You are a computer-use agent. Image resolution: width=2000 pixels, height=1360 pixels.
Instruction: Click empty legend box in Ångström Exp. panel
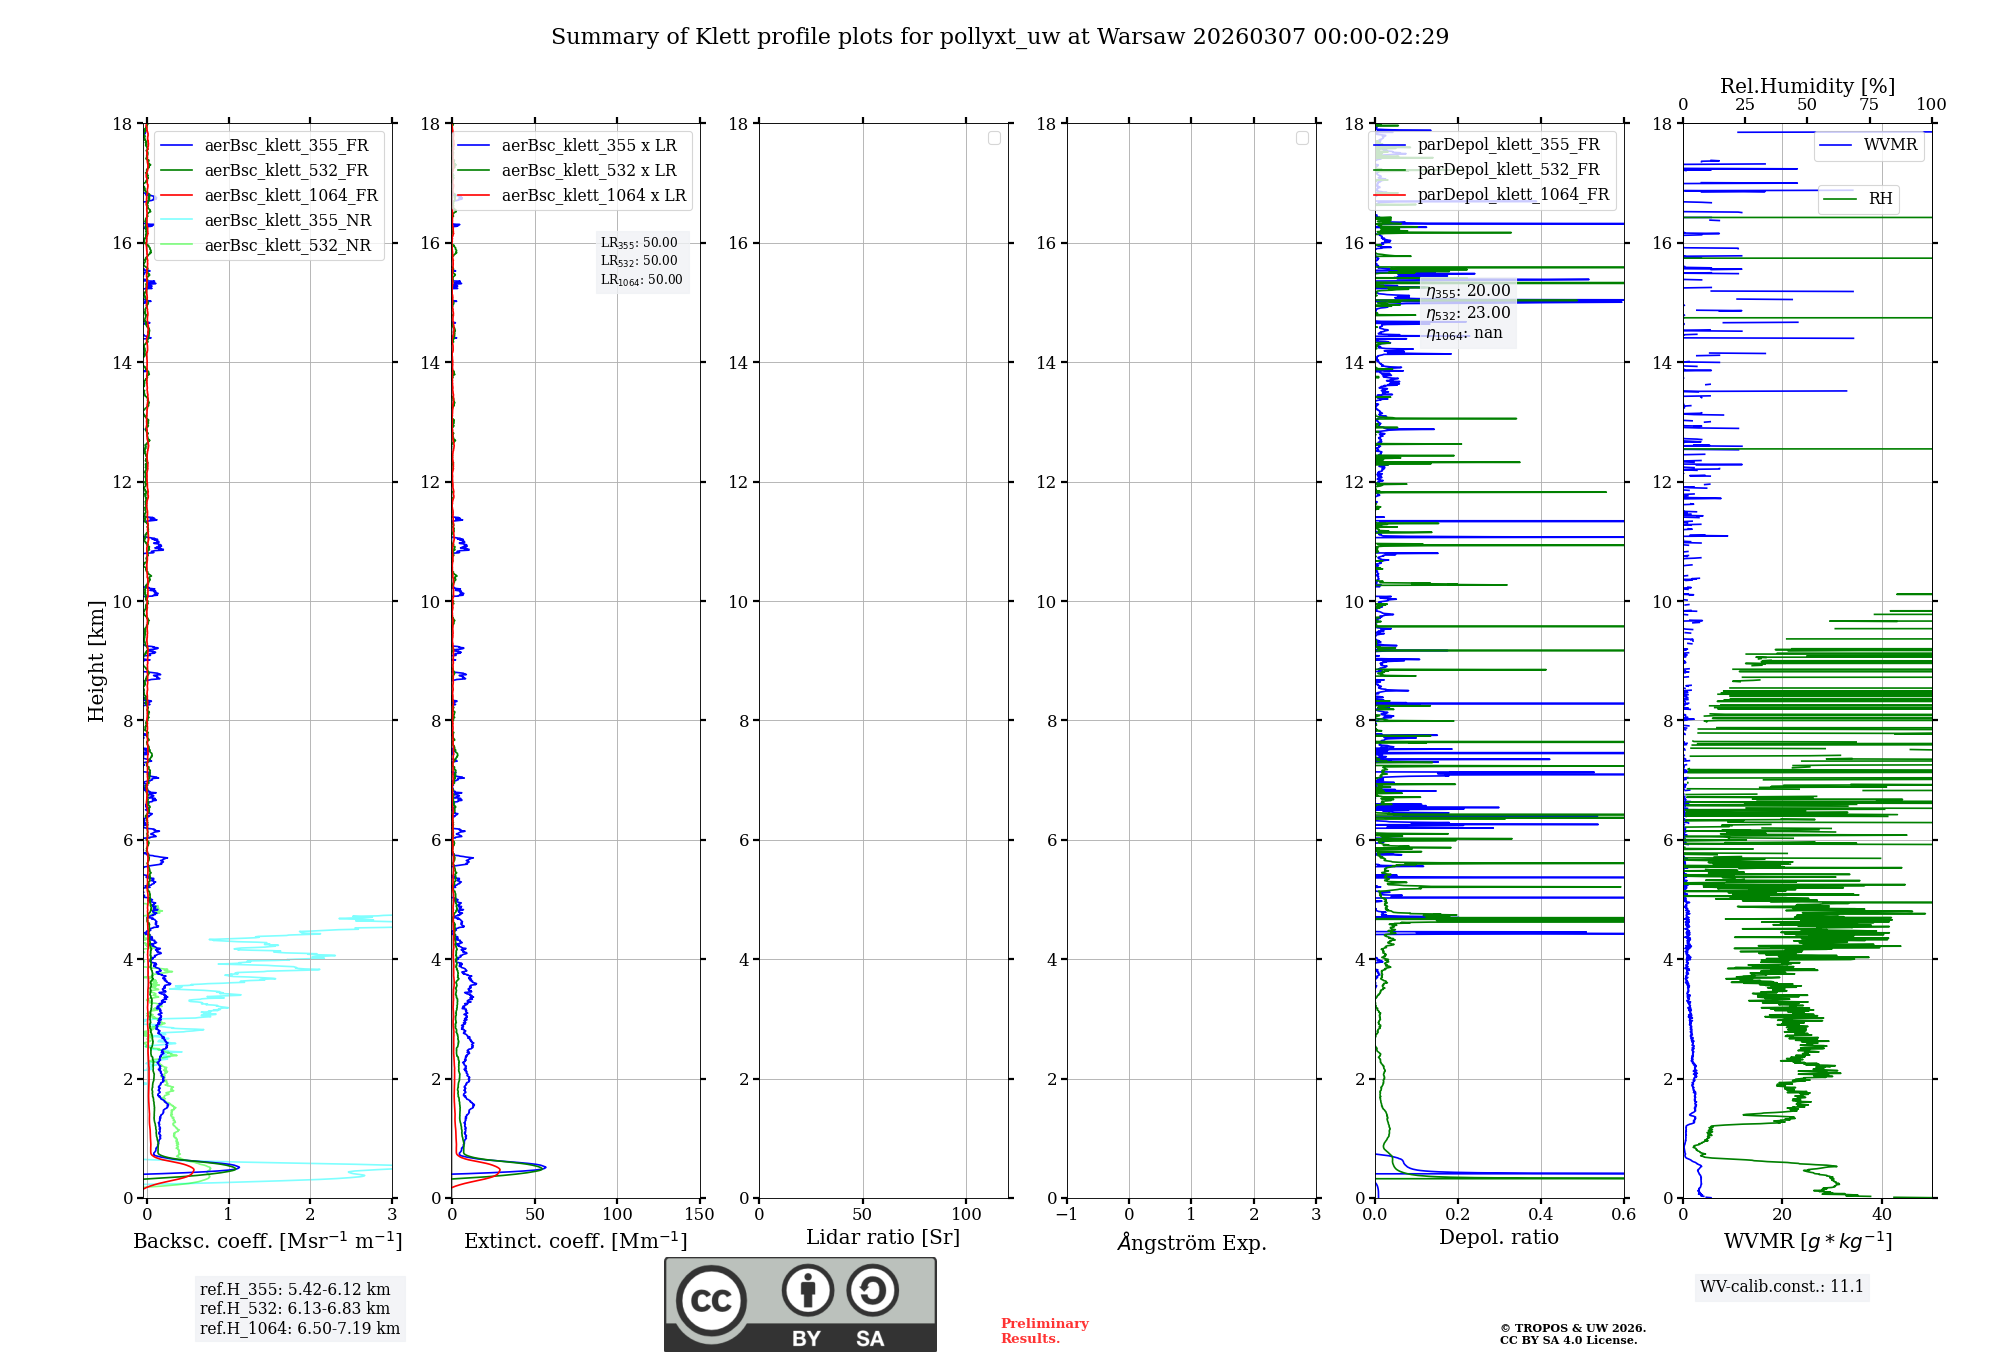pos(1302,138)
